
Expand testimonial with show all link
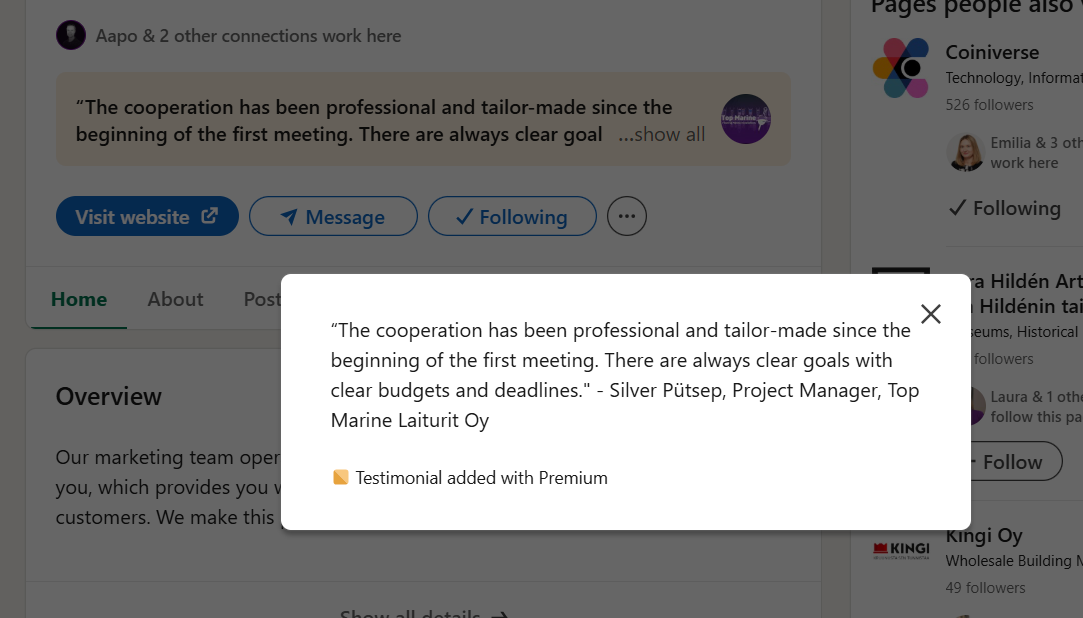662,134
